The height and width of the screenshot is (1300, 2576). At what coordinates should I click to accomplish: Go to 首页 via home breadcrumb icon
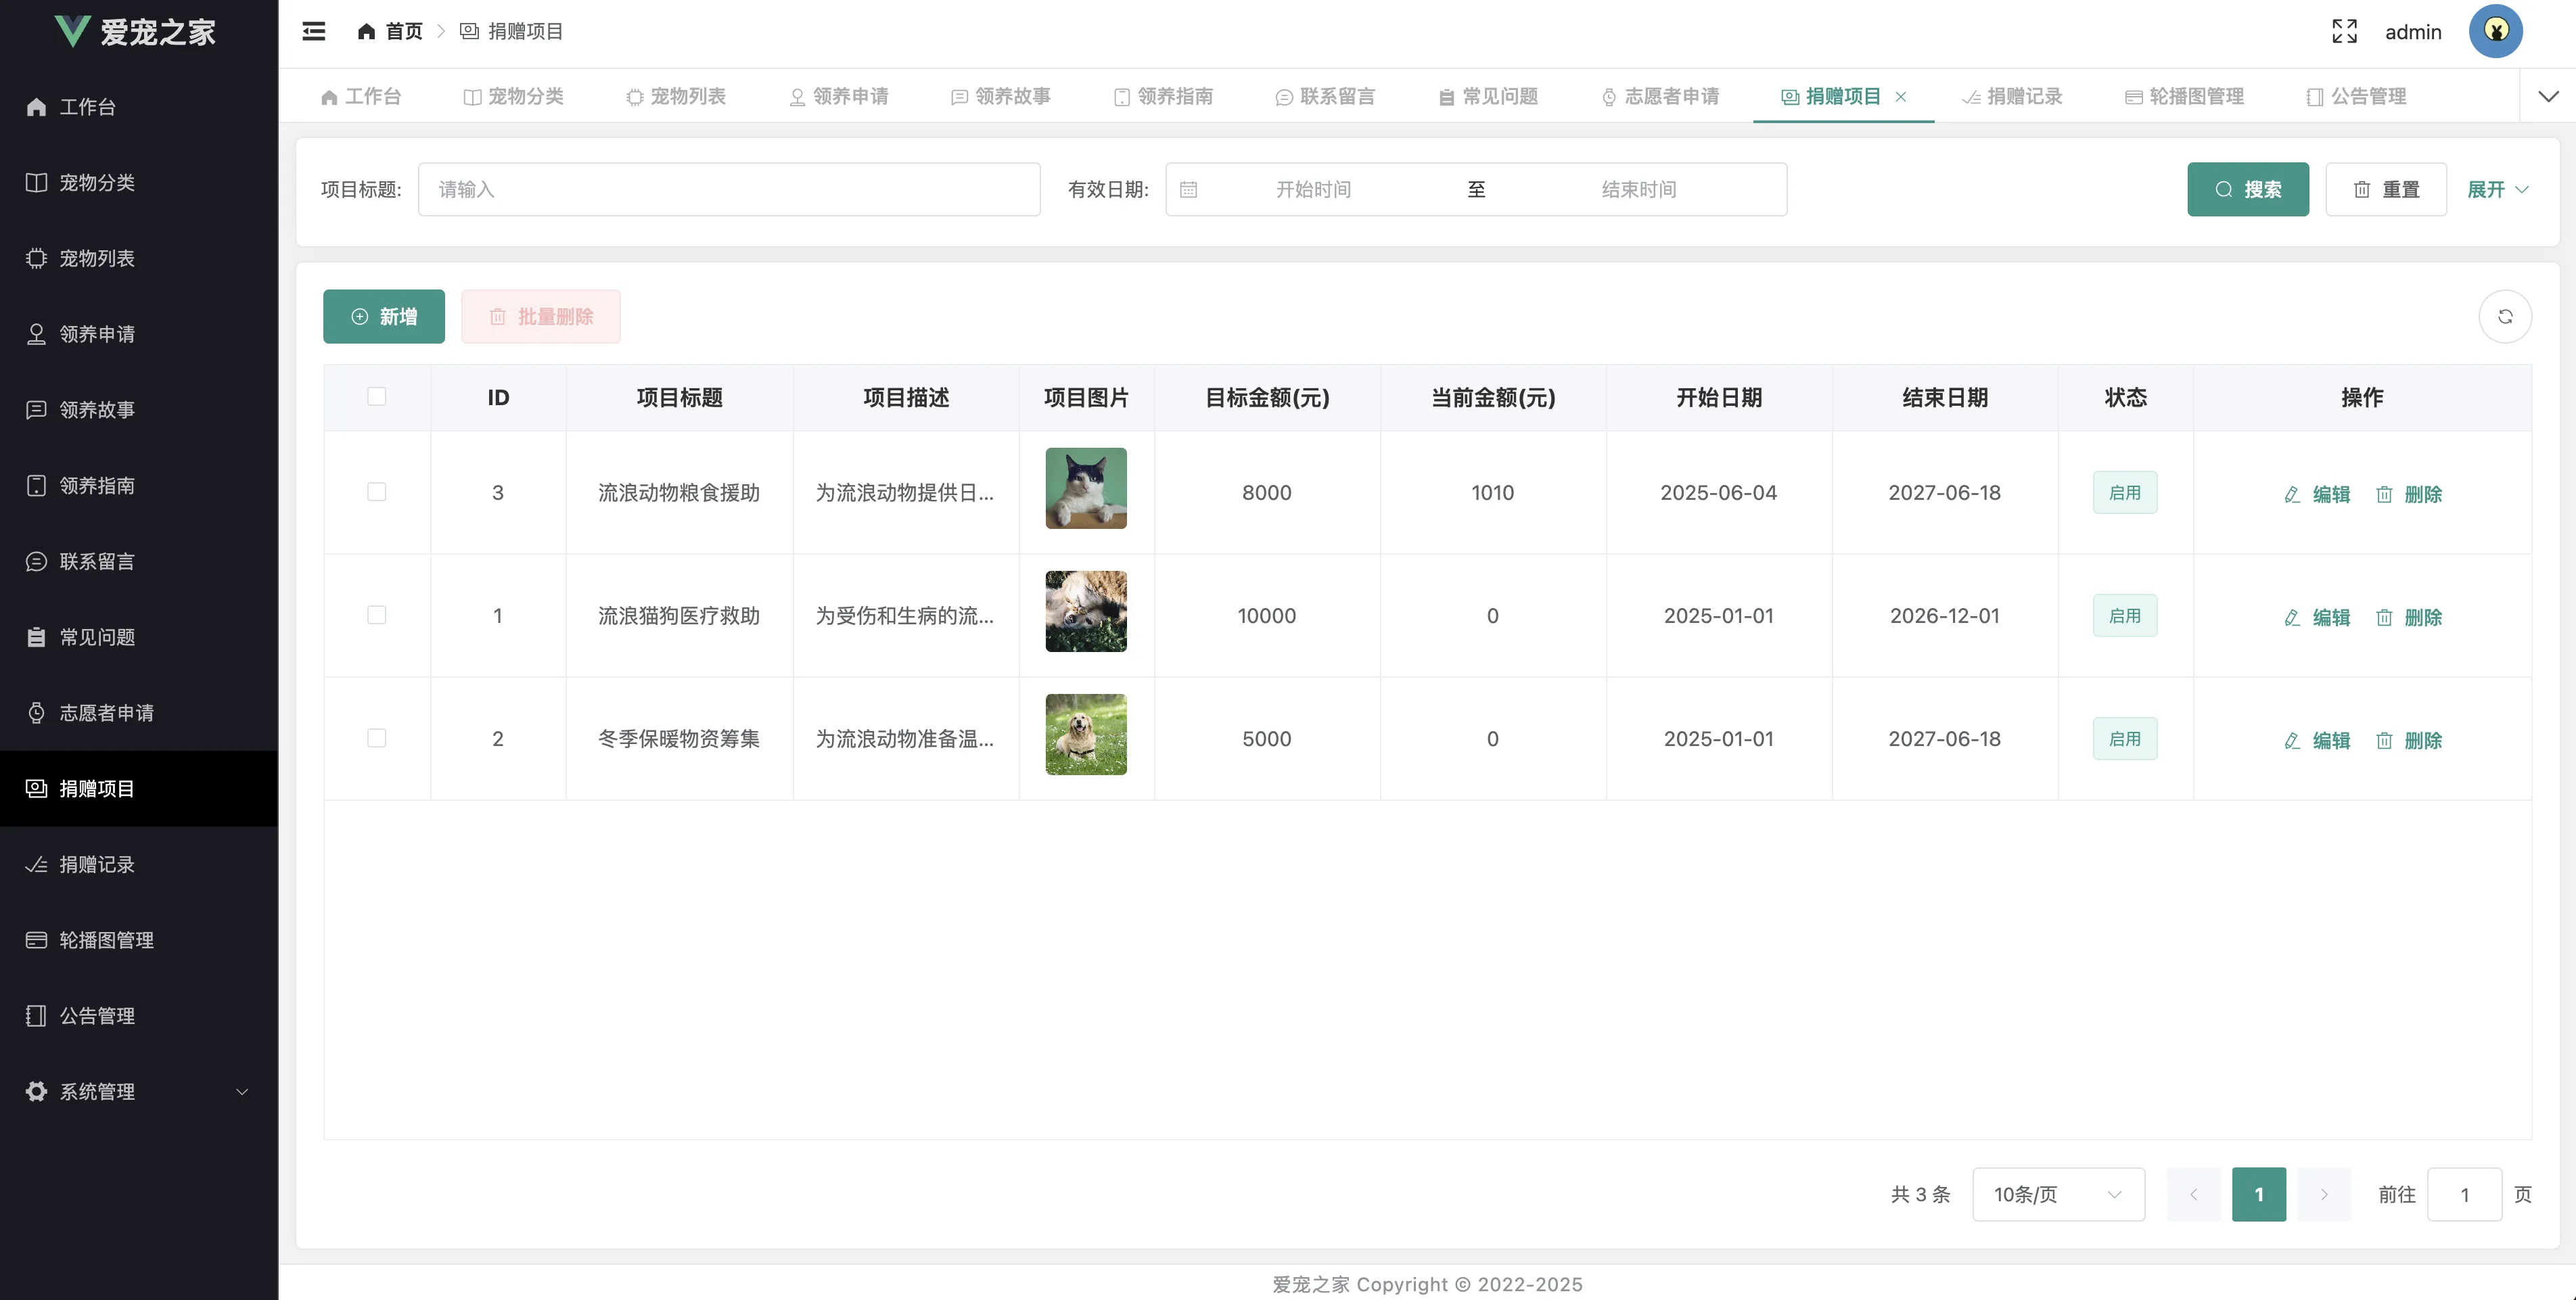(366, 31)
